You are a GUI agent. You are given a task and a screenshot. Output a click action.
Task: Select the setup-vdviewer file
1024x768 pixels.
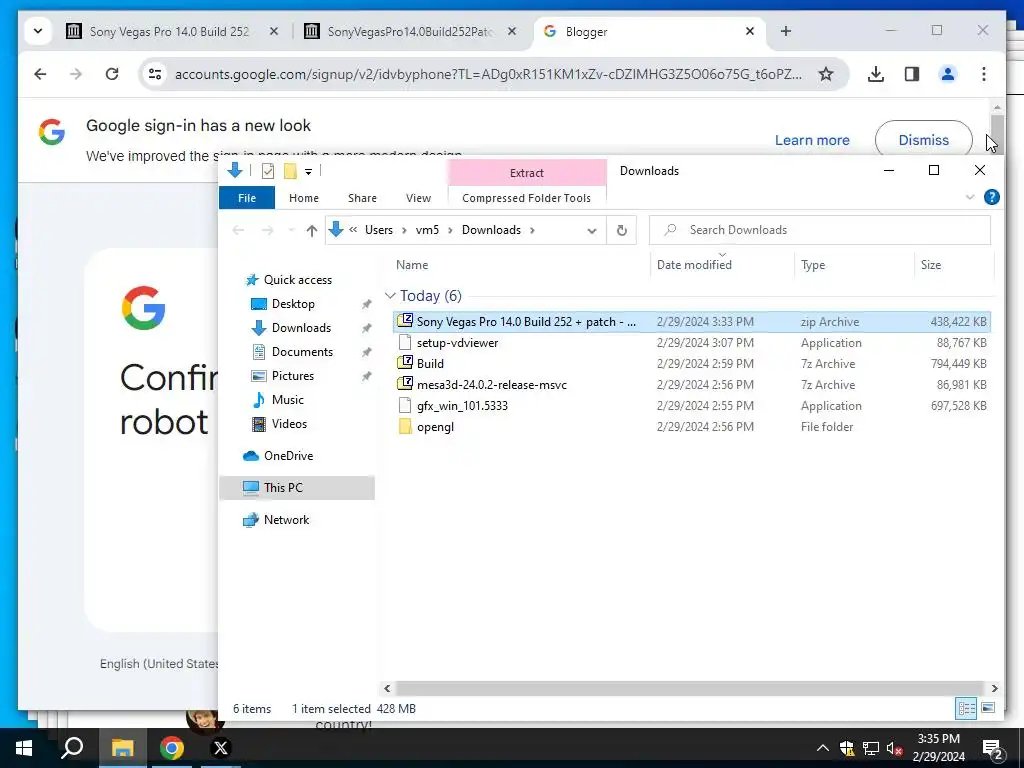click(692, 342)
